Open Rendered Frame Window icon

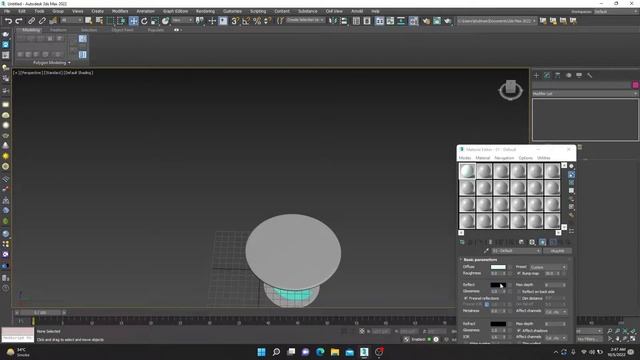click(x=437, y=21)
